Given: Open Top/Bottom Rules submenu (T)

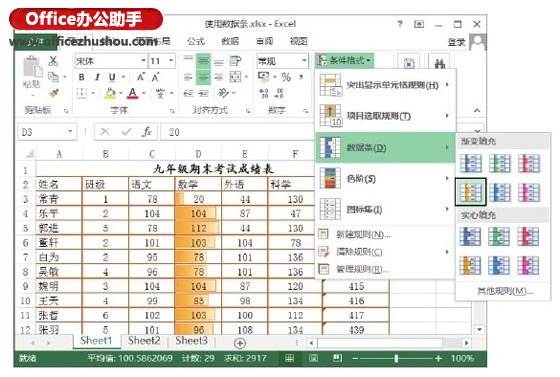Looking at the screenshot, I should [385, 116].
